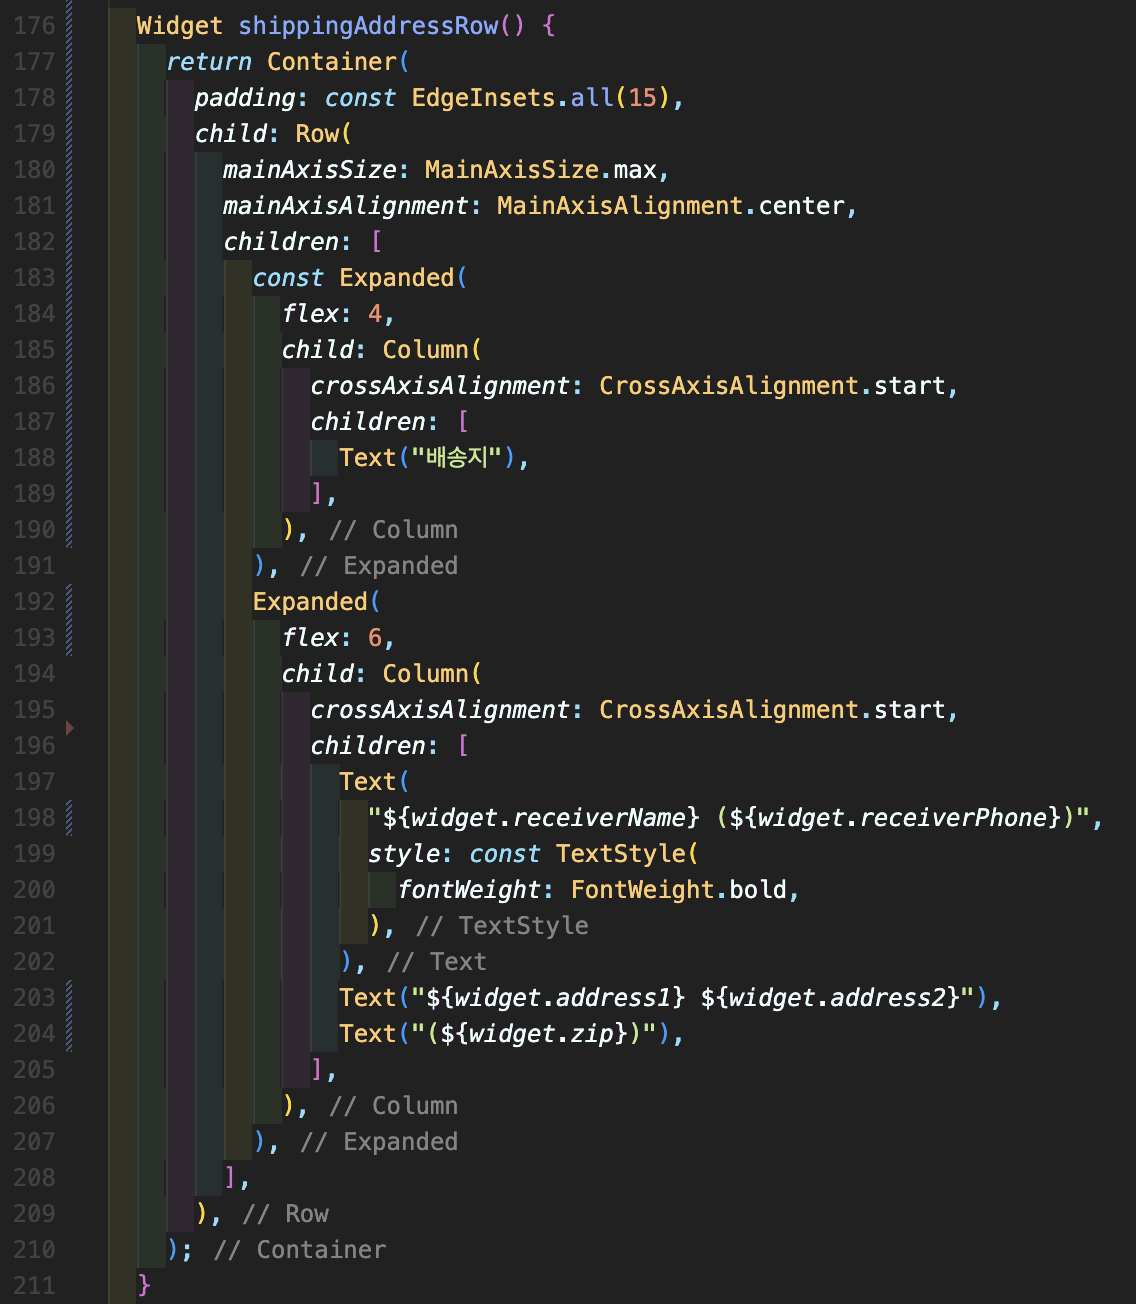Click line number 176 in the gutter
The height and width of the screenshot is (1304, 1136).
click(x=34, y=26)
